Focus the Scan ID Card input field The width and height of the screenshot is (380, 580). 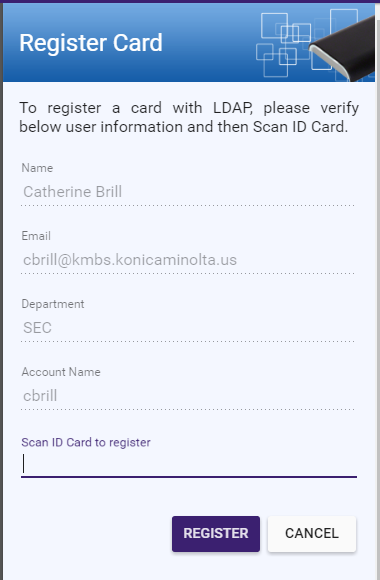point(189,464)
